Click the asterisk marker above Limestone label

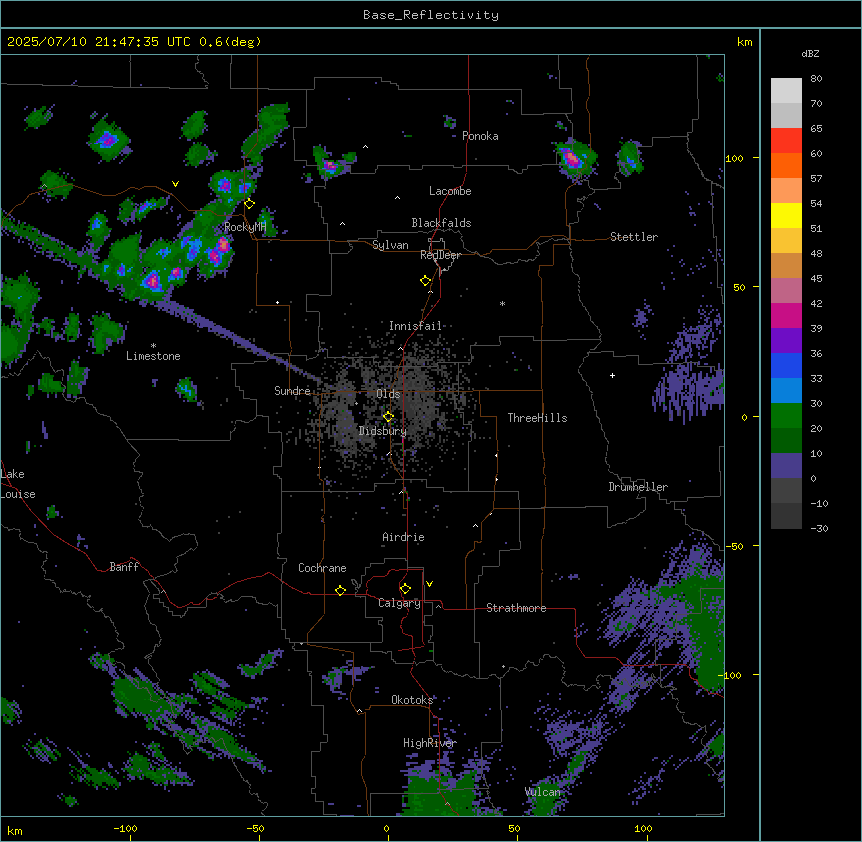click(153, 346)
